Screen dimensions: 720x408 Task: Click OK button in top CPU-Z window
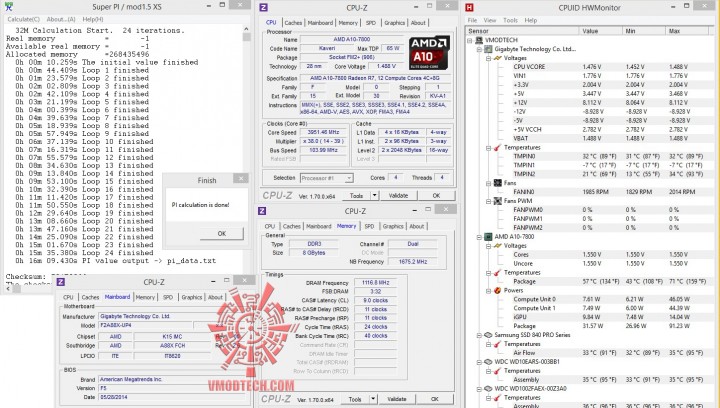click(x=436, y=196)
